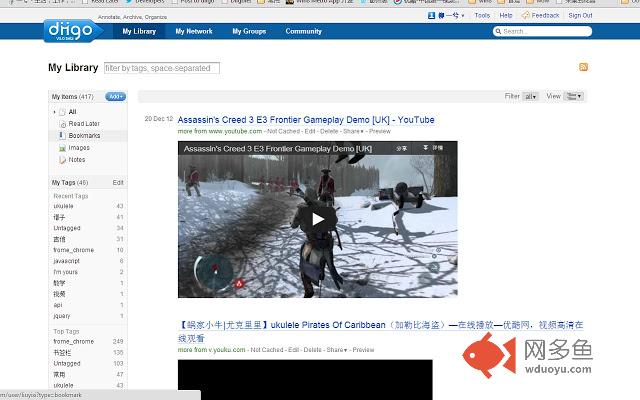The height and width of the screenshot is (400, 640).
Task: Click the Notes sidebar icon
Action: point(62,160)
